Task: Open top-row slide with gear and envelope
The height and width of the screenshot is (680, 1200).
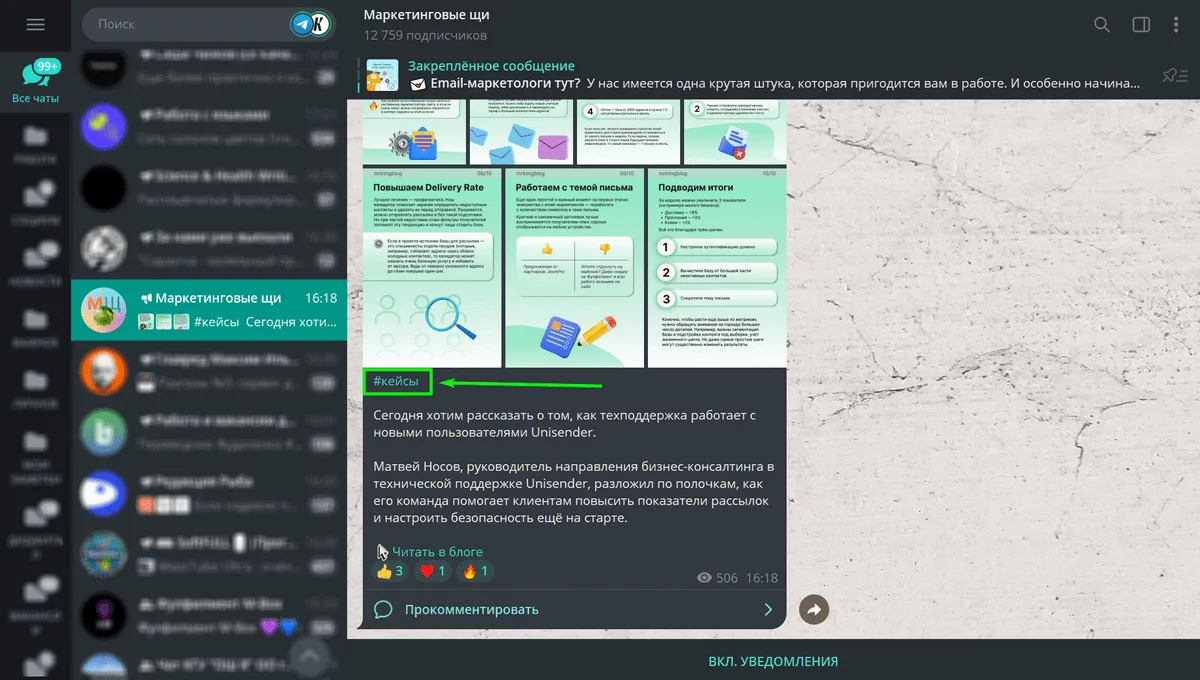Action: click(x=414, y=133)
